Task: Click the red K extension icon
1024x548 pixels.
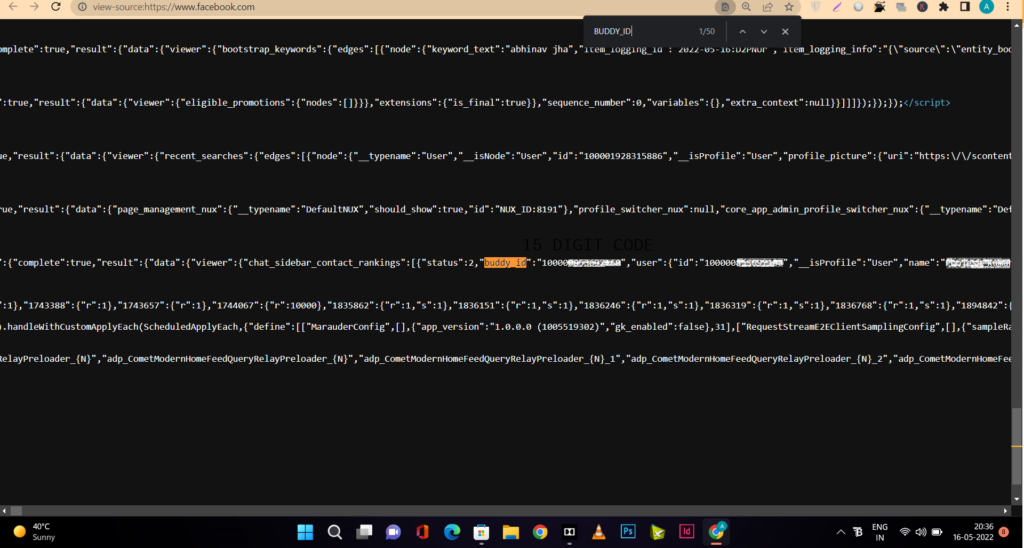Action: pyautogui.click(x=922, y=7)
